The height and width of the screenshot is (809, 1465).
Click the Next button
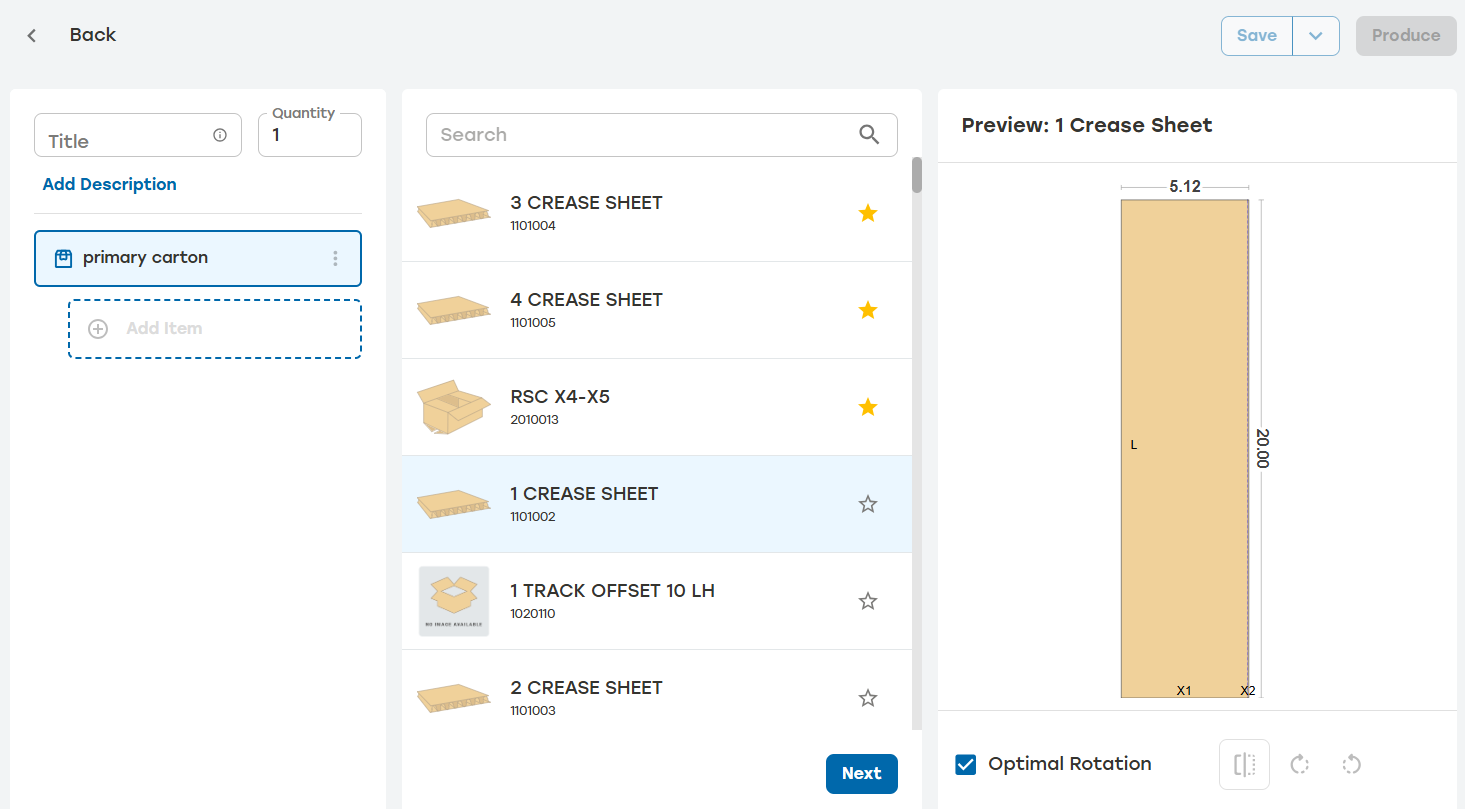(x=862, y=774)
